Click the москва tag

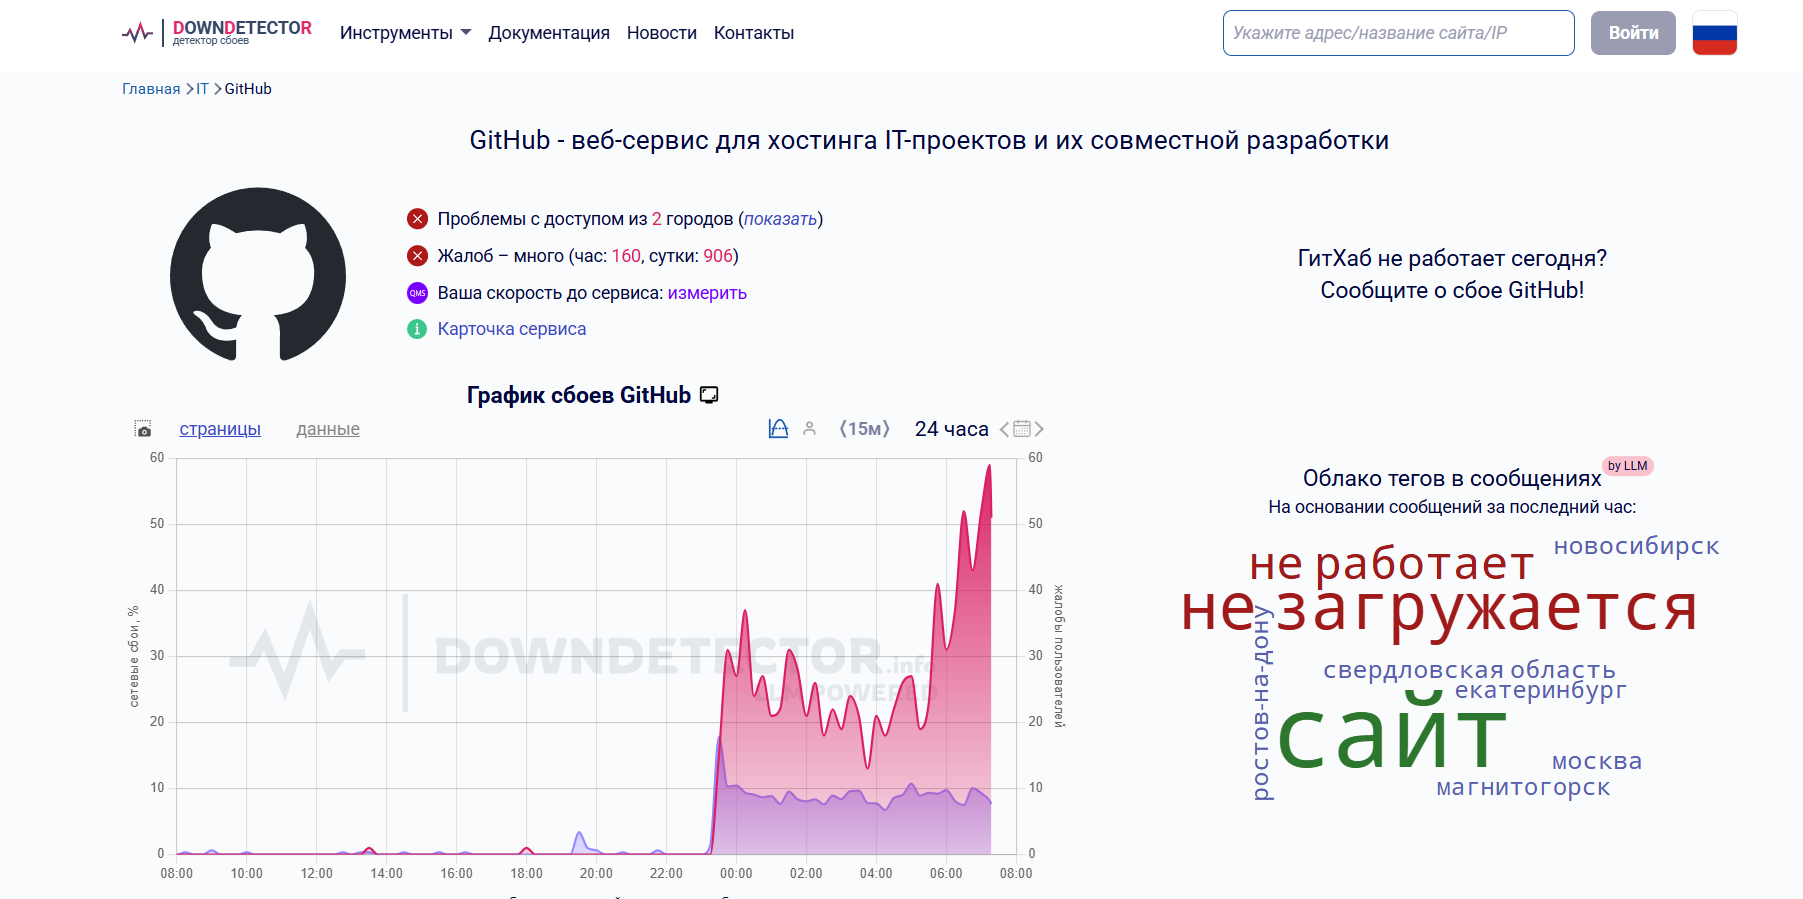(1597, 761)
